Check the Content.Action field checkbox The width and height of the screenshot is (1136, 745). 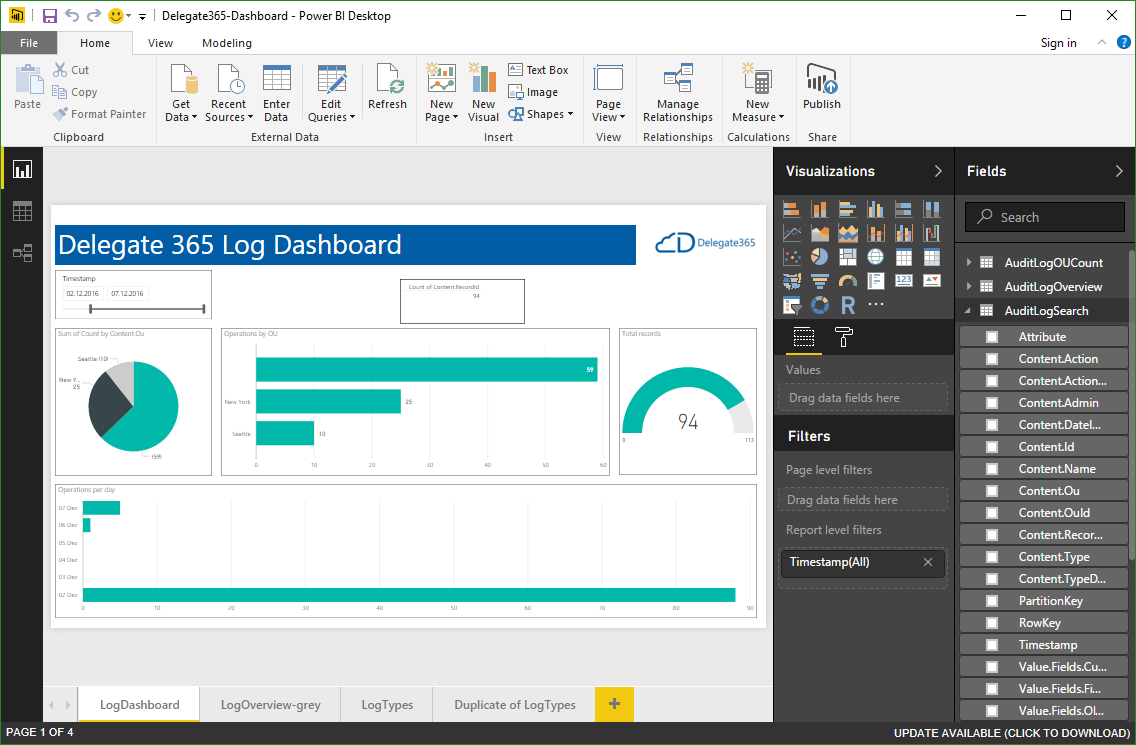click(x=992, y=359)
